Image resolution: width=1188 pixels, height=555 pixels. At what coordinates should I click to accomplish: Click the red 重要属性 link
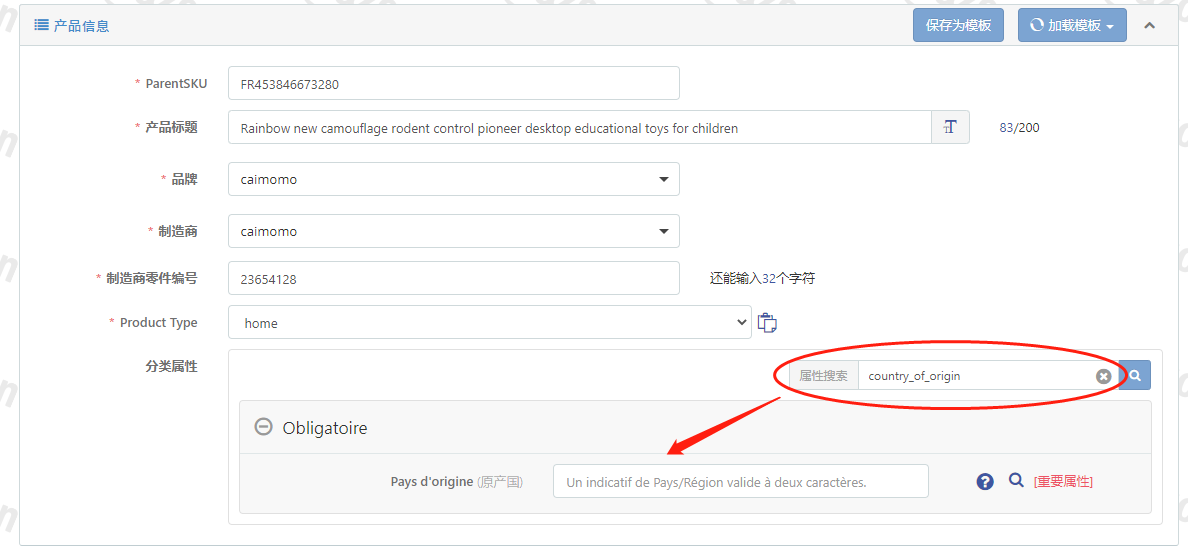point(1063,482)
